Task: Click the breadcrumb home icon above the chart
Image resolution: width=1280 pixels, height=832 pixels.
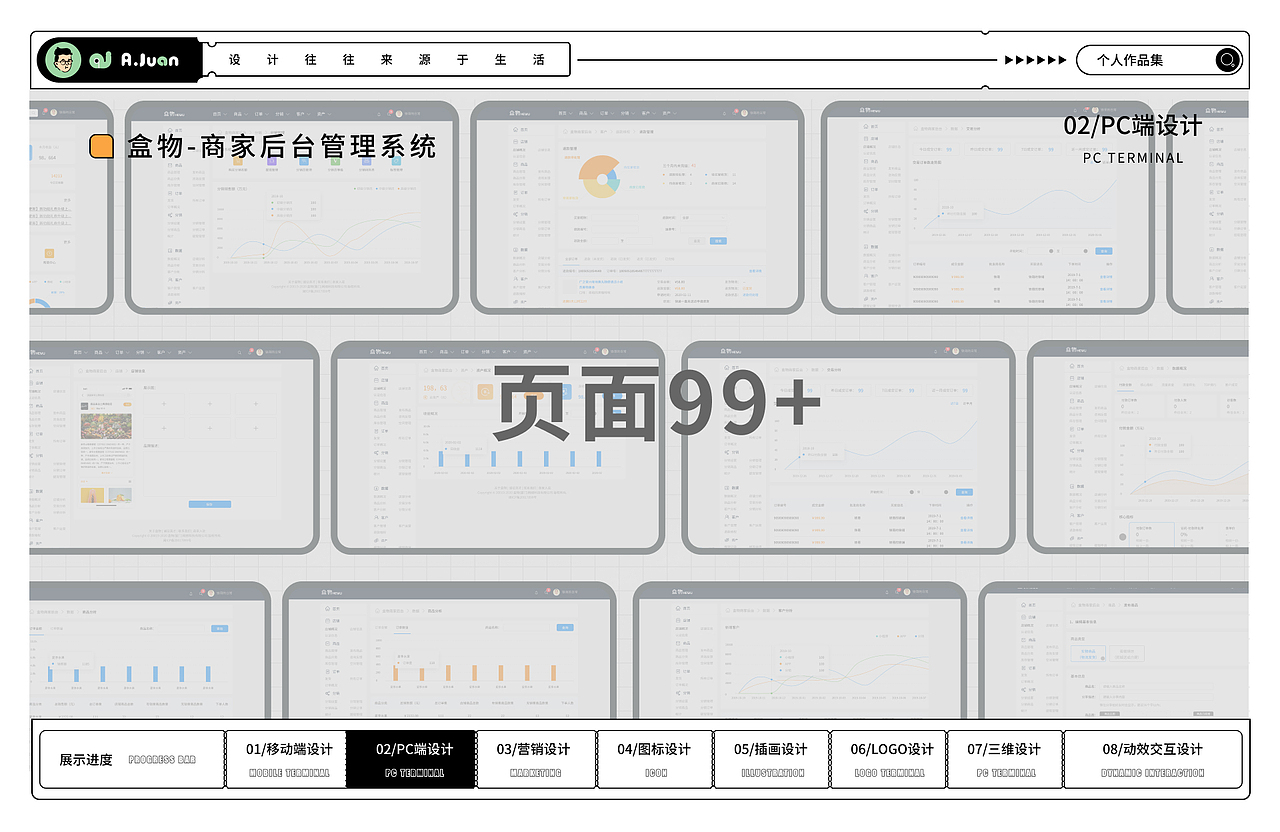Action: 565,131
